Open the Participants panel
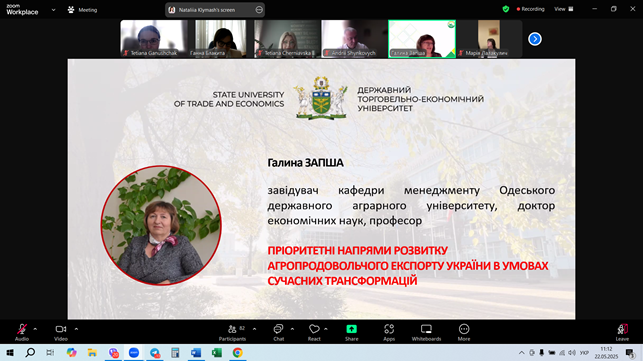This screenshot has width=643, height=361. click(233, 332)
